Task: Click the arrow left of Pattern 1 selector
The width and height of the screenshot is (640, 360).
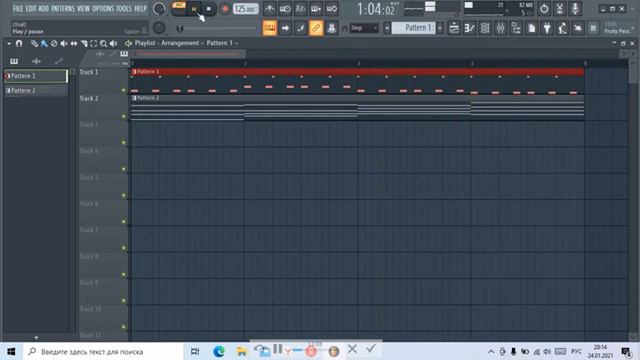Action: 387,28
